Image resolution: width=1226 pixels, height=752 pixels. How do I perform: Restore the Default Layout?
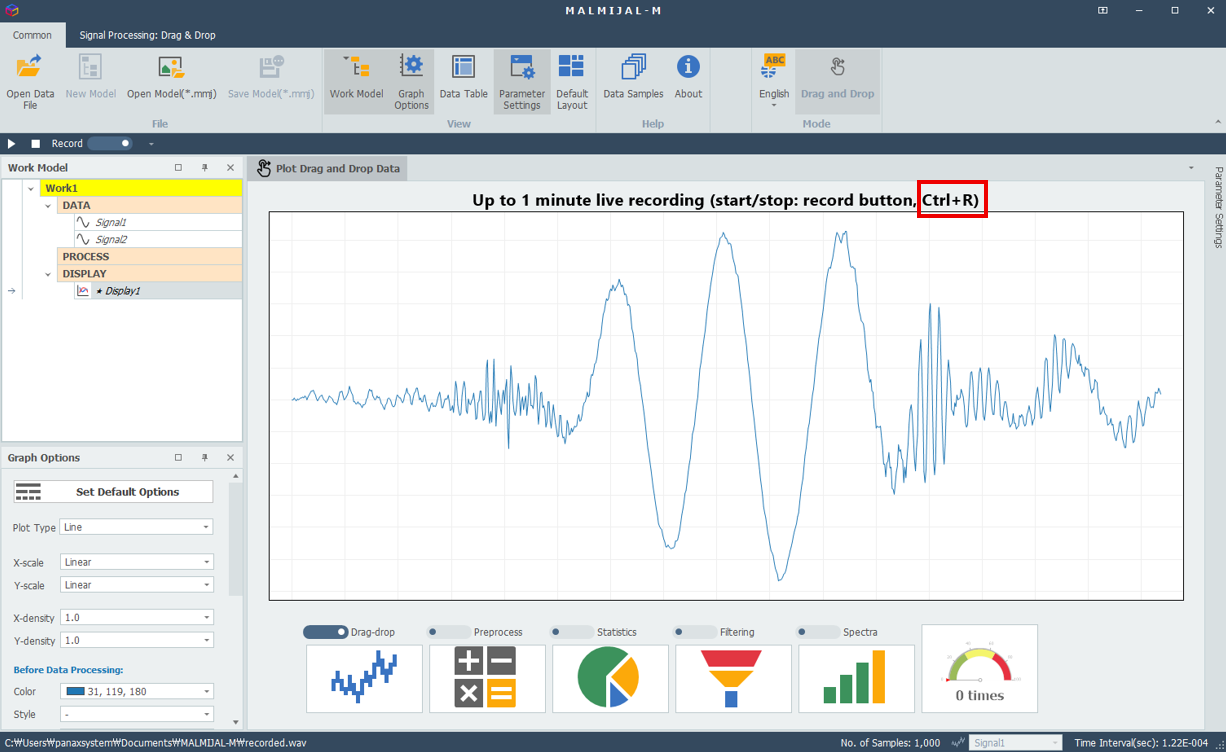tap(572, 81)
